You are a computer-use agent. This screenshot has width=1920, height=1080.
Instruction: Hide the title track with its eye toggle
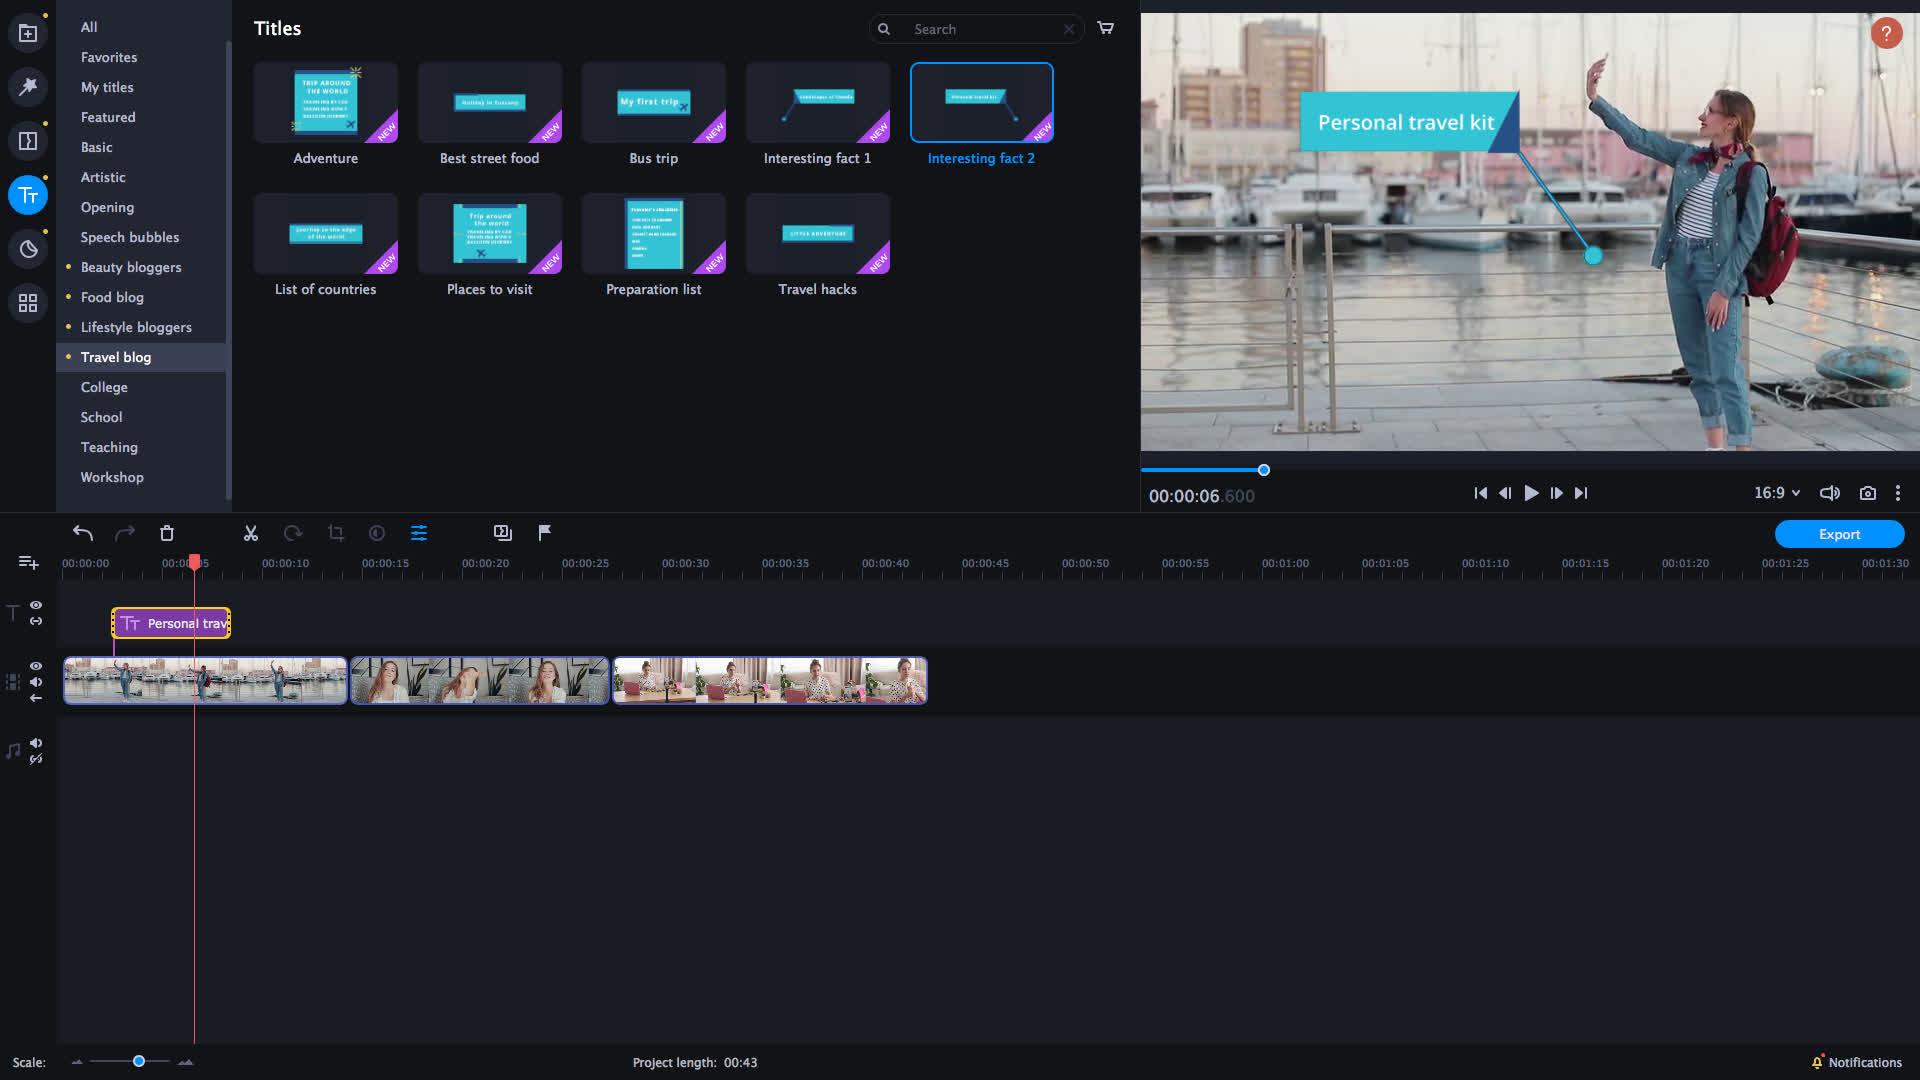pyautogui.click(x=35, y=604)
